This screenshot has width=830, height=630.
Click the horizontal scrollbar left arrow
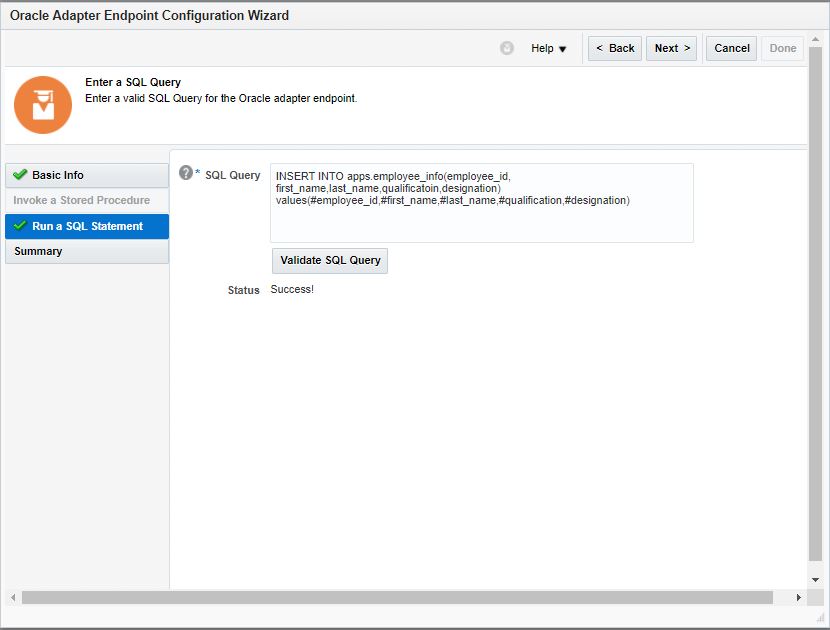pos(13,597)
